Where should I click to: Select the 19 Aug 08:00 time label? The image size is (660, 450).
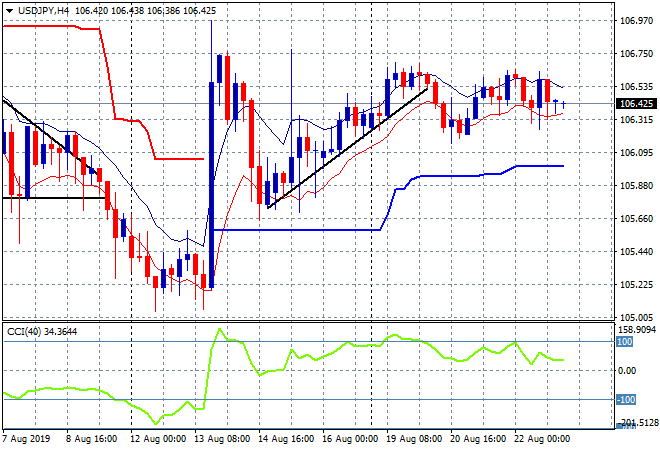coord(414,439)
